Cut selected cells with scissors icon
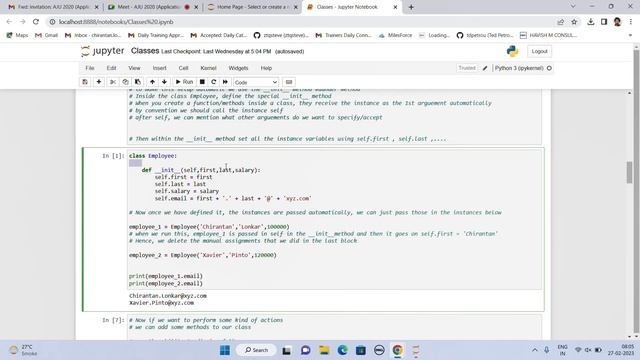This screenshot has width=640, height=360. [113, 82]
